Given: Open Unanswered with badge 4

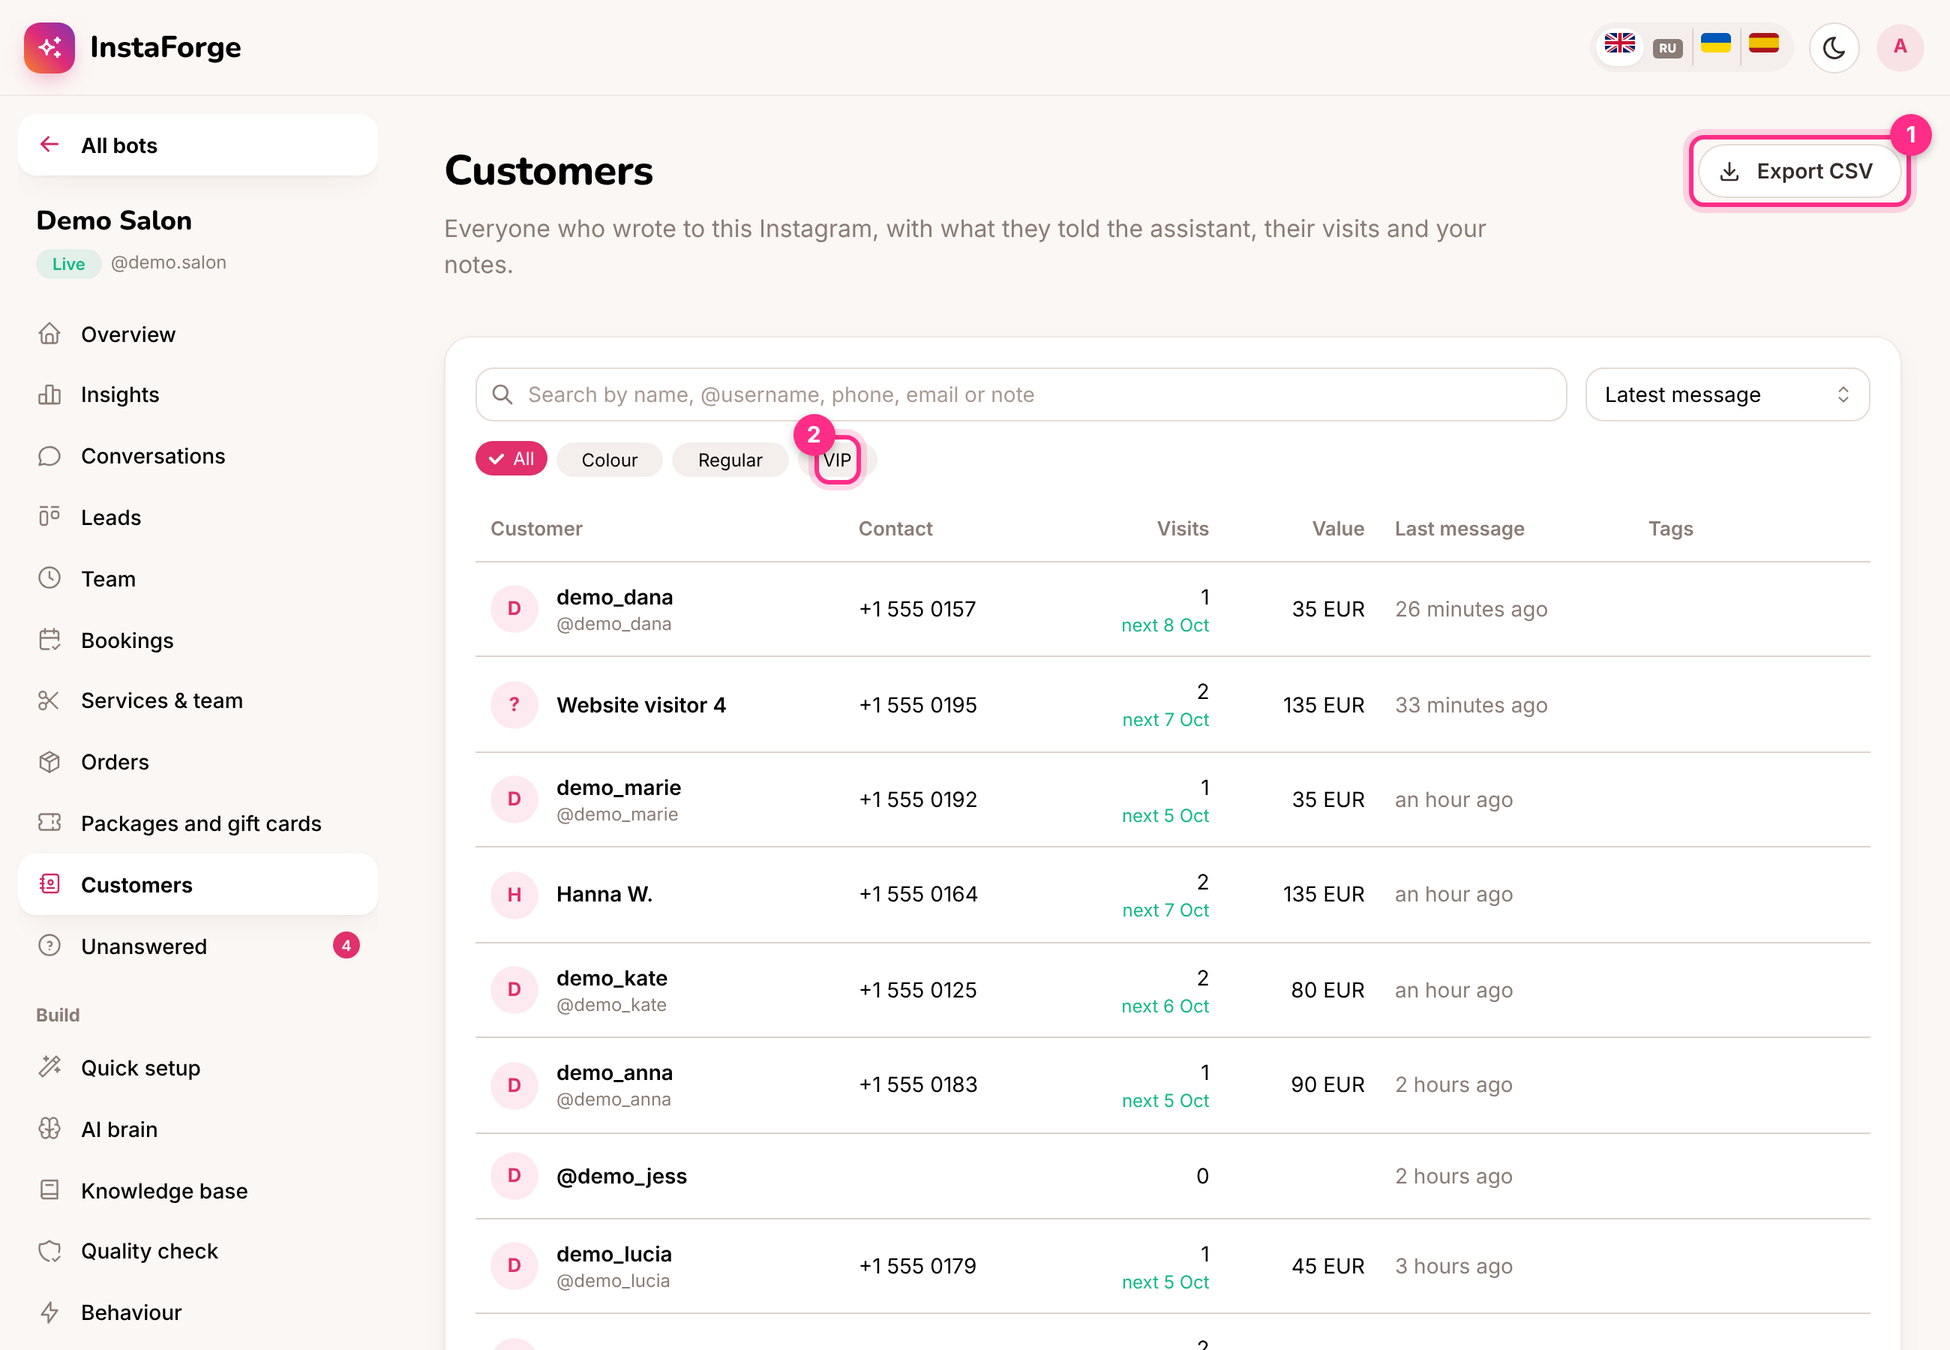Looking at the screenshot, I should (198, 946).
